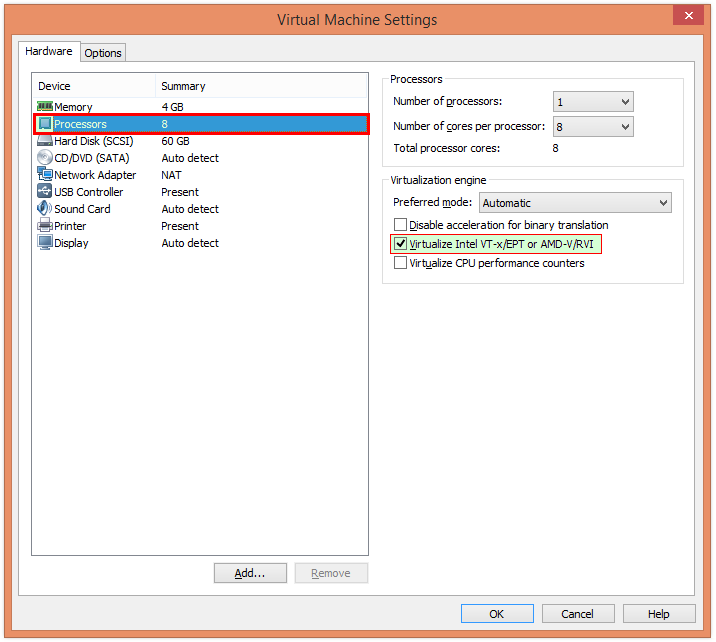Confirm settings with OK button
The image size is (716, 642).
pos(497,614)
